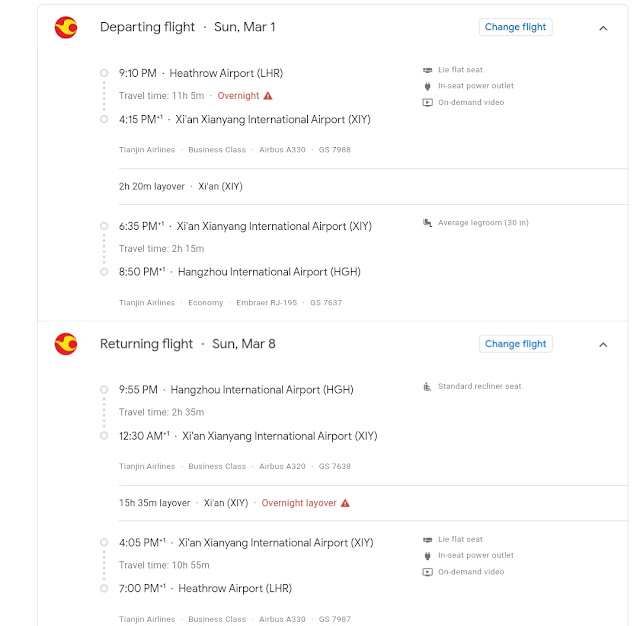Click the 2h 20m layover Xi'an row
The image size is (640, 626).
pyautogui.click(x=373, y=186)
